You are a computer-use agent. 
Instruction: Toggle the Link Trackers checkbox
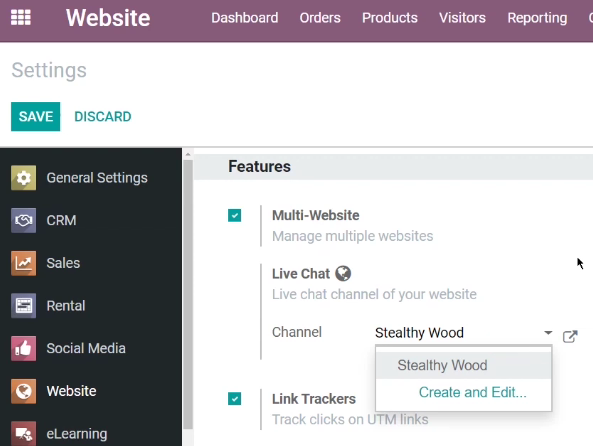pos(234,398)
